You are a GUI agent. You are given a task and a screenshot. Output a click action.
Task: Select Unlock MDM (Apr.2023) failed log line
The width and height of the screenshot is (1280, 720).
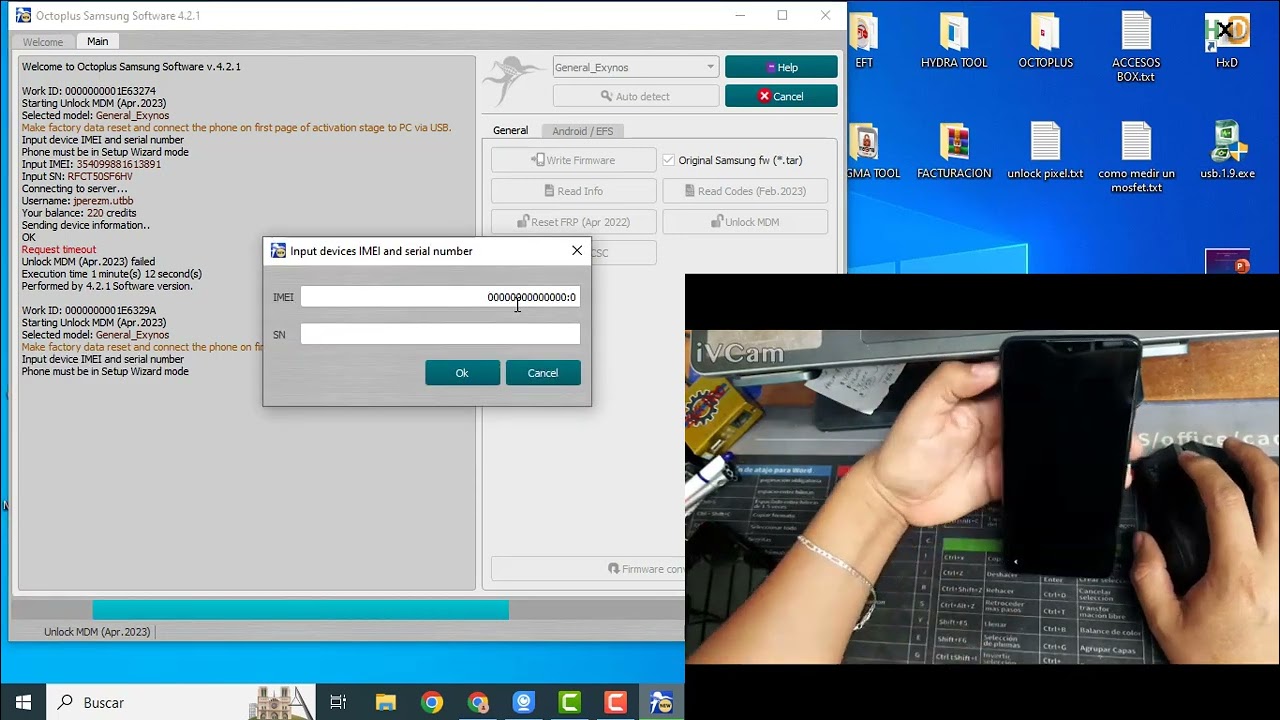[x=88, y=262]
